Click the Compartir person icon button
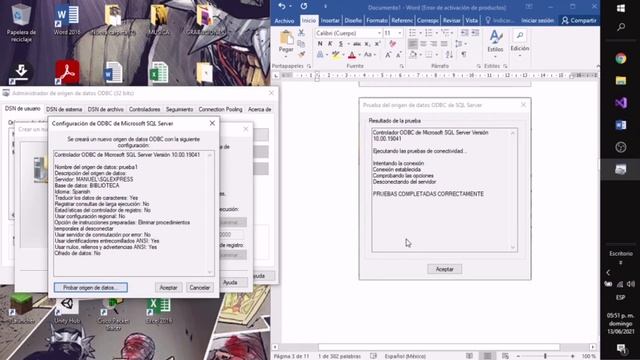 [579, 20]
